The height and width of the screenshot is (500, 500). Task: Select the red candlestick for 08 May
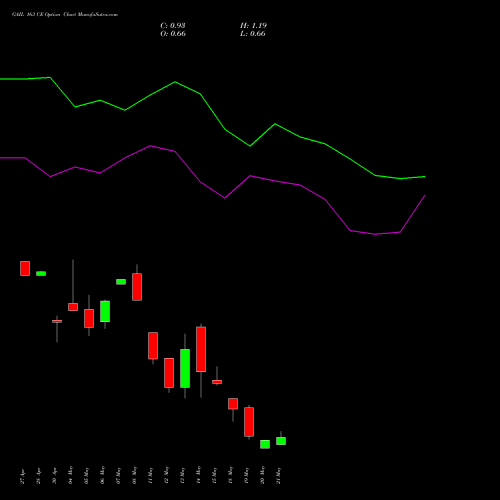pos(137,287)
